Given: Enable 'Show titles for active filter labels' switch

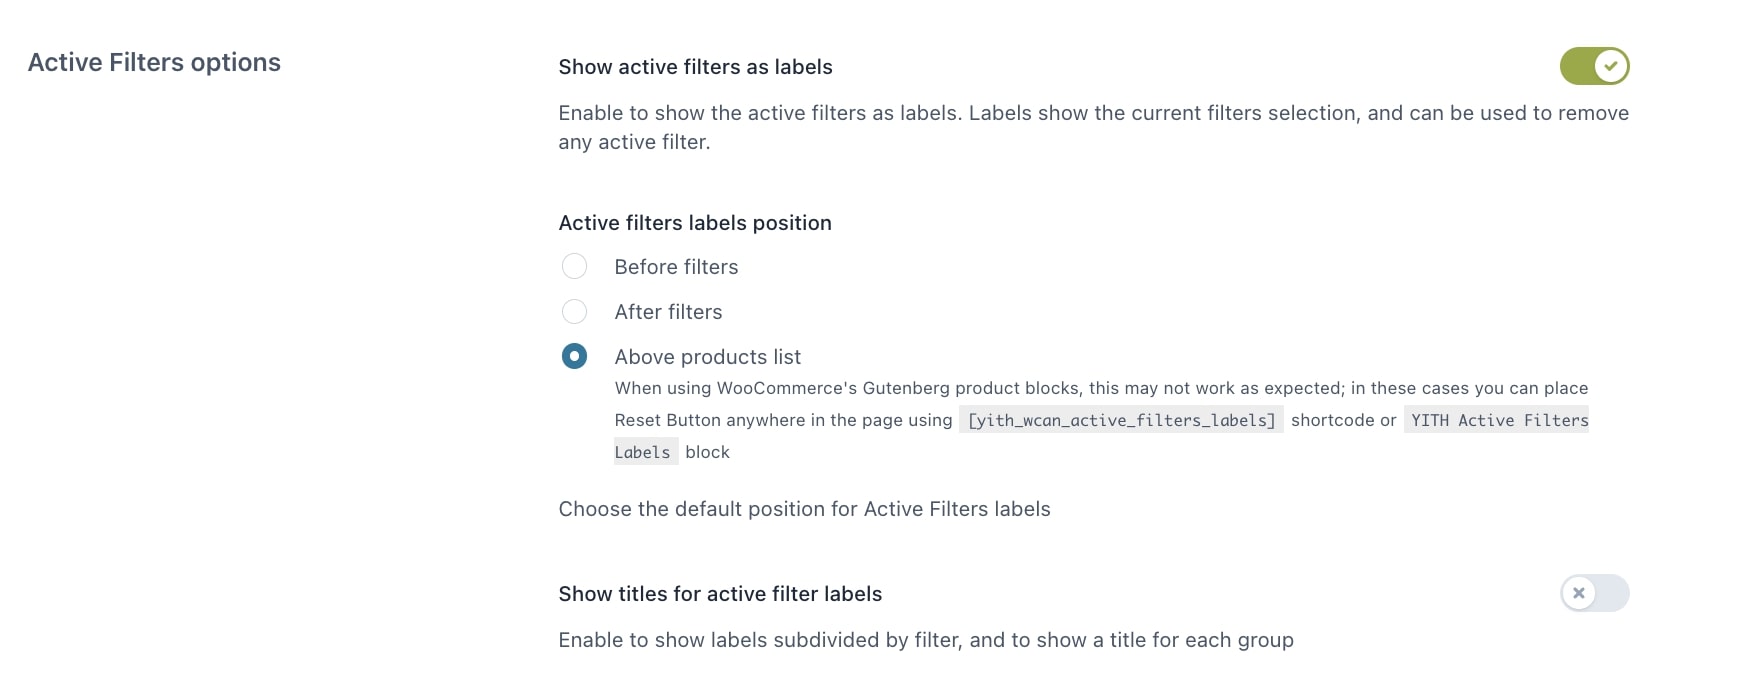Looking at the screenshot, I should click(x=1594, y=593).
